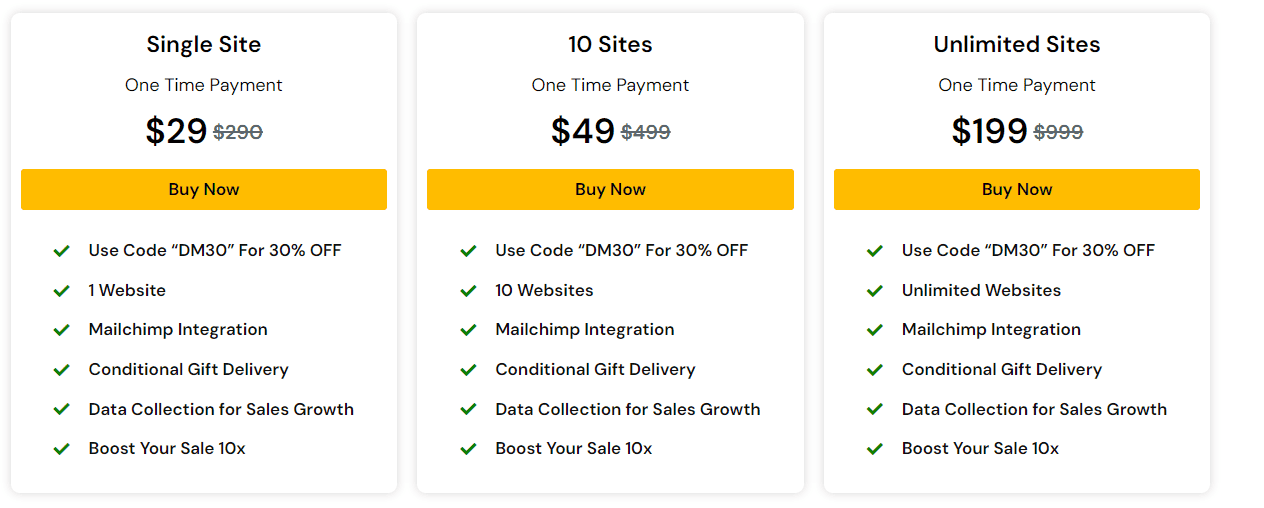Image resolution: width=1264 pixels, height=508 pixels.
Task: Click checkmark by 10 Sites DM30 code line
Action: coord(468,251)
